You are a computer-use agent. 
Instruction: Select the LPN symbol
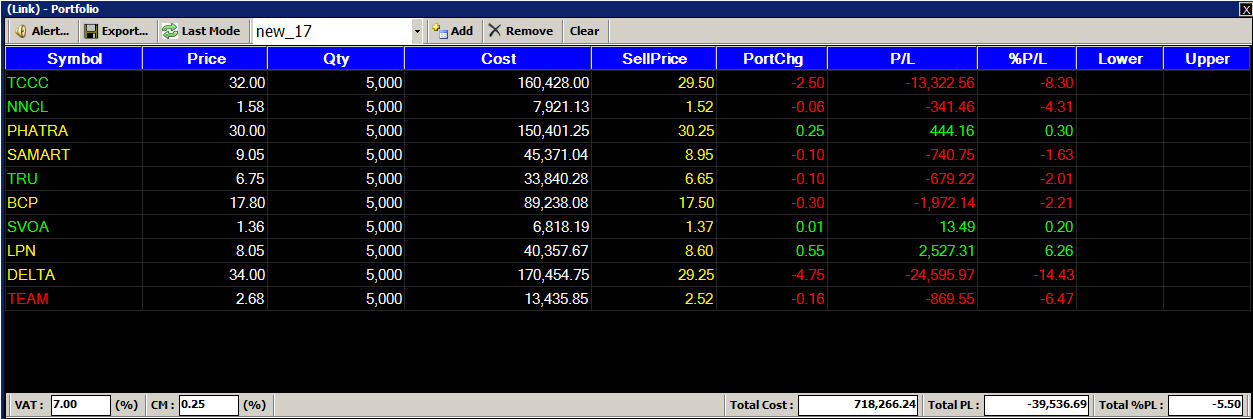21,251
